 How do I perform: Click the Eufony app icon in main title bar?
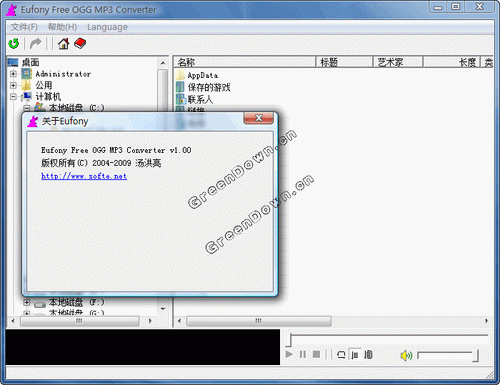[x=12, y=10]
